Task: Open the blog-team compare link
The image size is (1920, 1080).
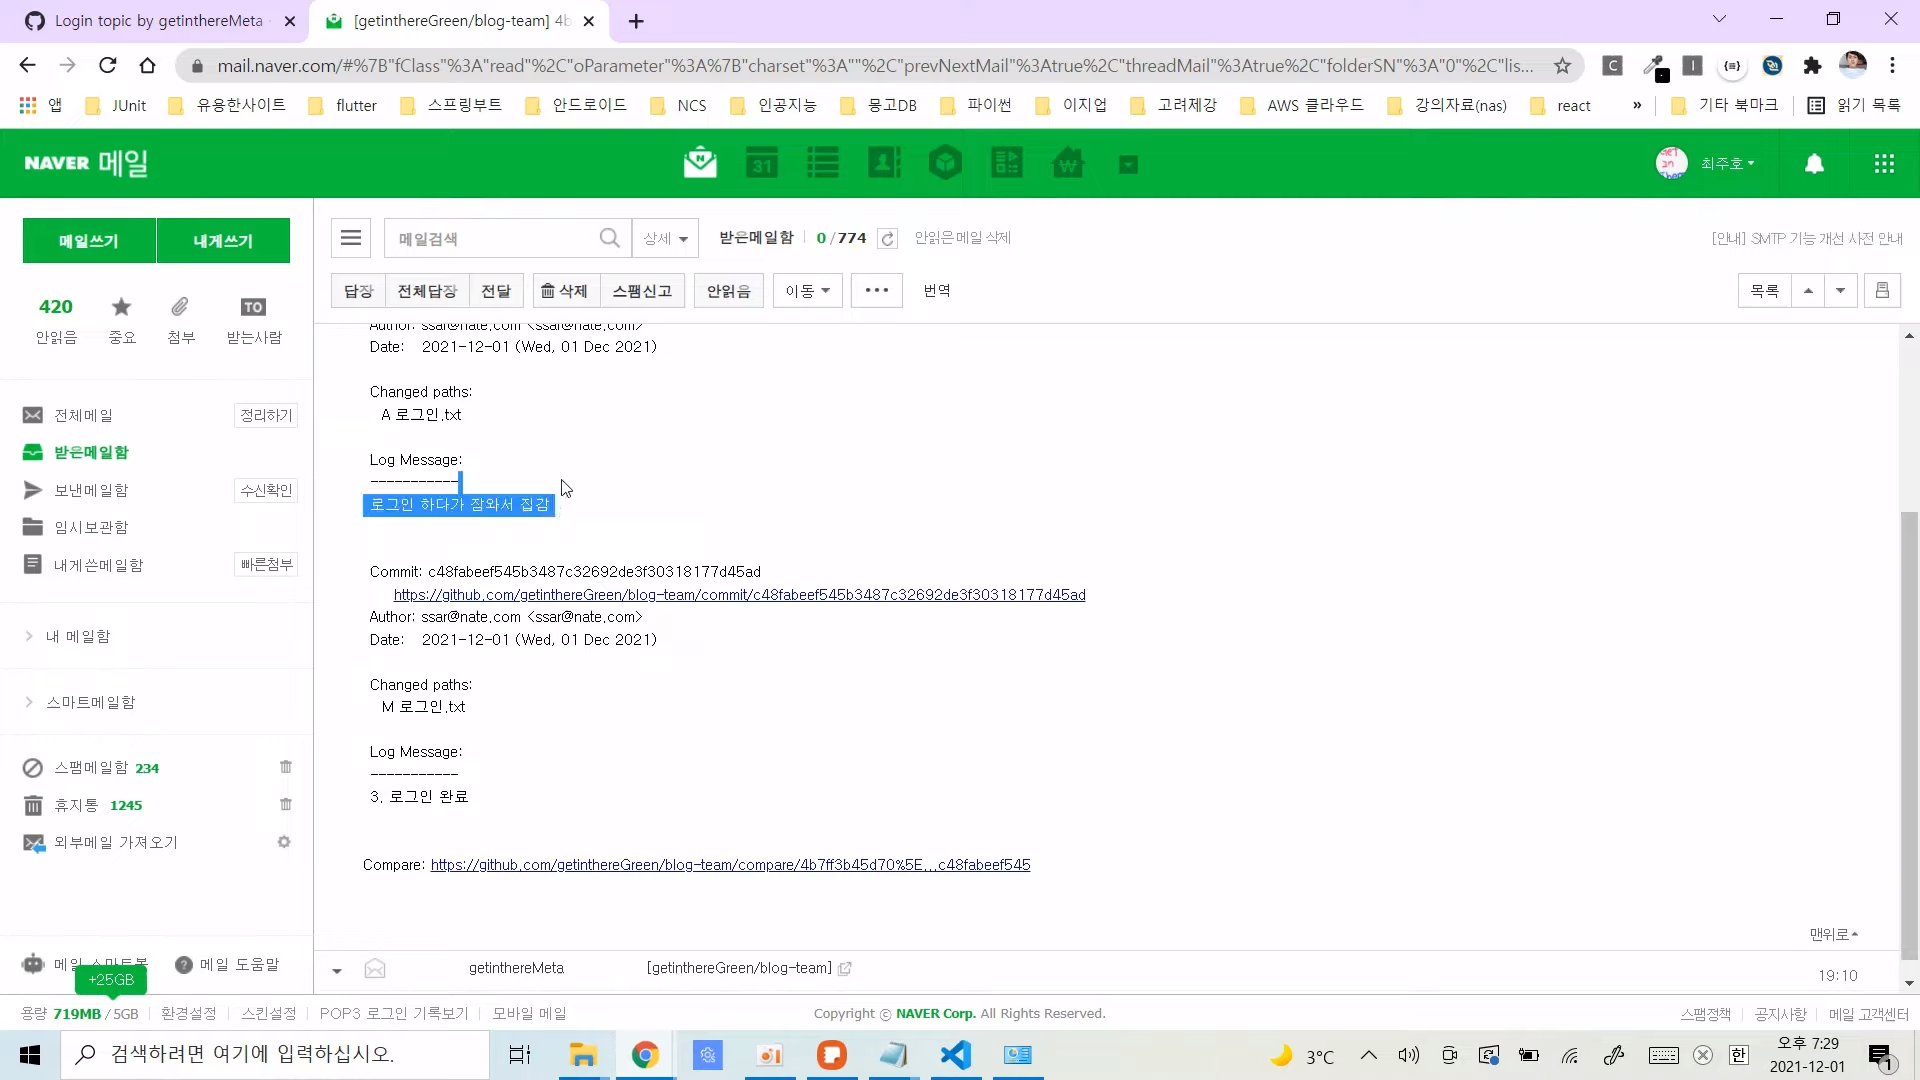Action: point(730,865)
